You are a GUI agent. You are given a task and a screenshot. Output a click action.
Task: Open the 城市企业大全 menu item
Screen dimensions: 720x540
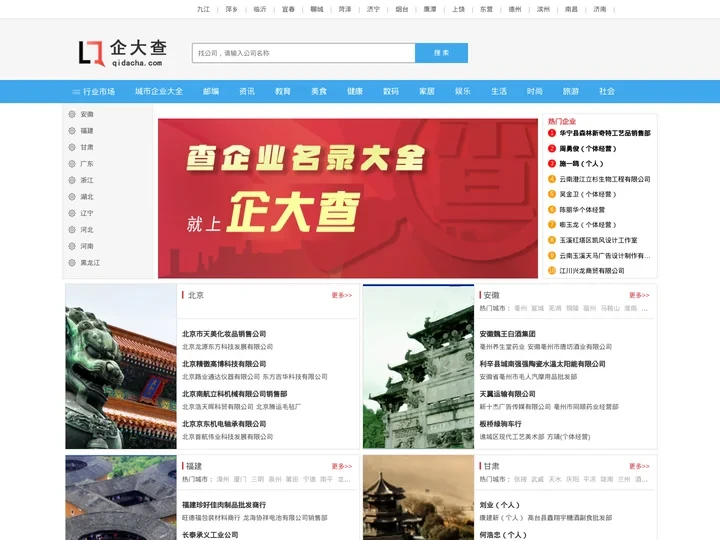159,91
